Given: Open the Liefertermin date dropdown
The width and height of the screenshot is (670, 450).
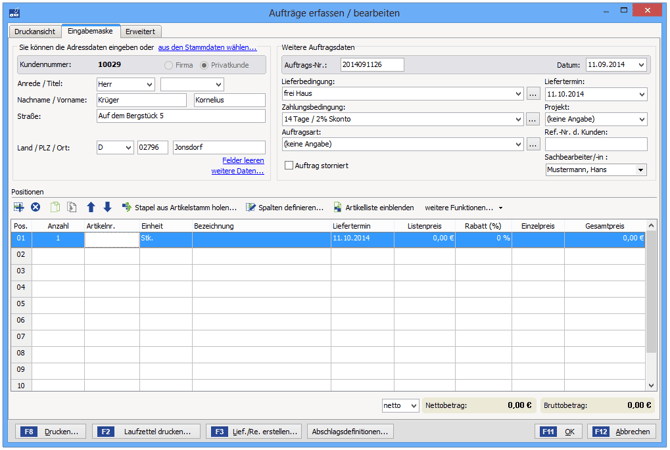Looking at the screenshot, I should (641, 94).
